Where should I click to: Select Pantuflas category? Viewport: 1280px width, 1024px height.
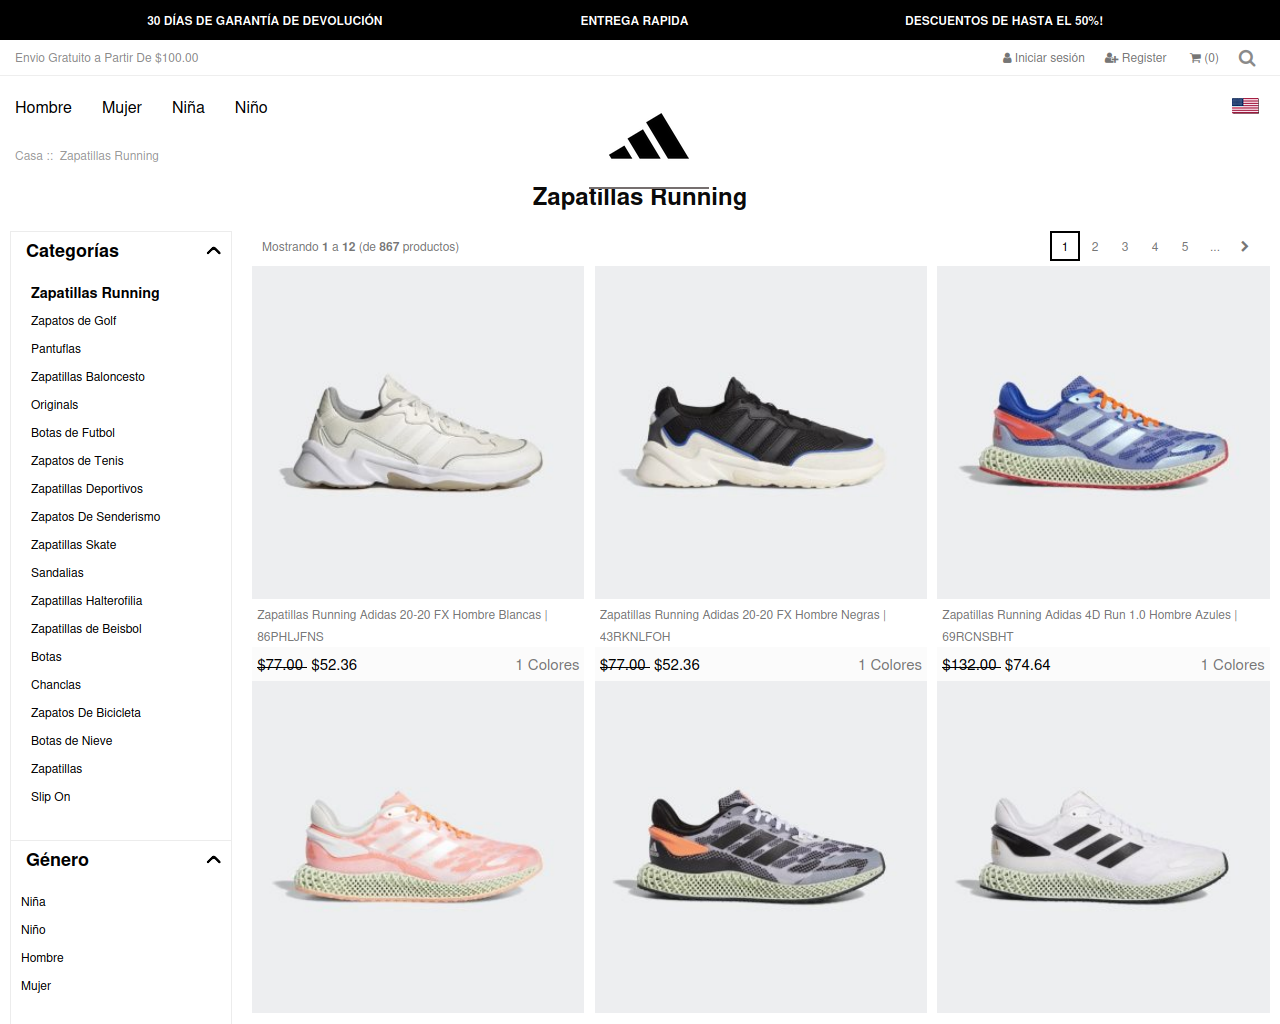(x=56, y=349)
